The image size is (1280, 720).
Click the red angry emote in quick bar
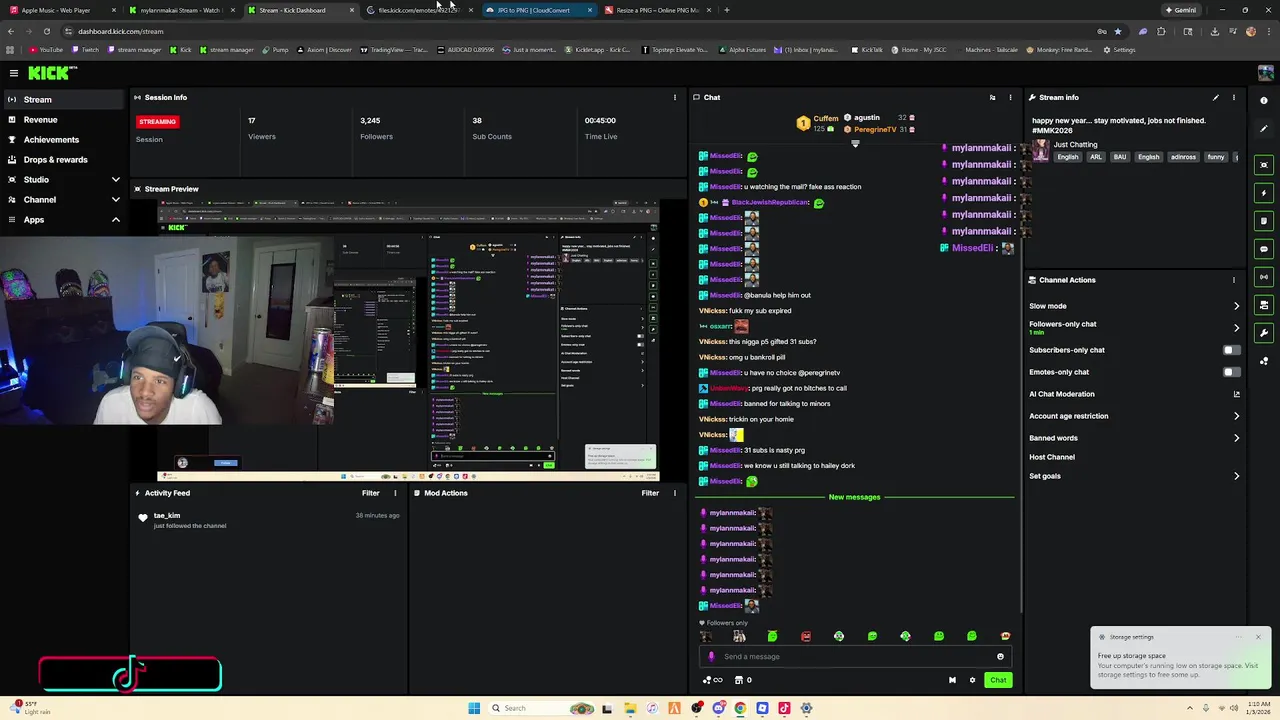pos(806,636)
